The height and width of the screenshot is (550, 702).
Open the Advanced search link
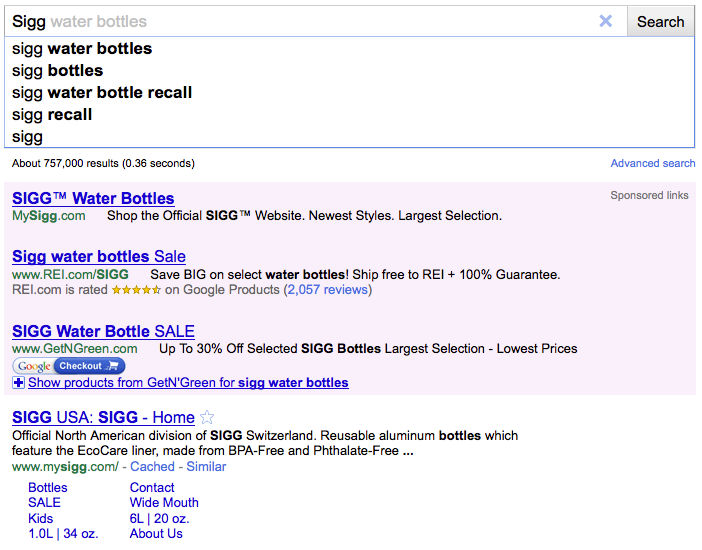point(653,163)
